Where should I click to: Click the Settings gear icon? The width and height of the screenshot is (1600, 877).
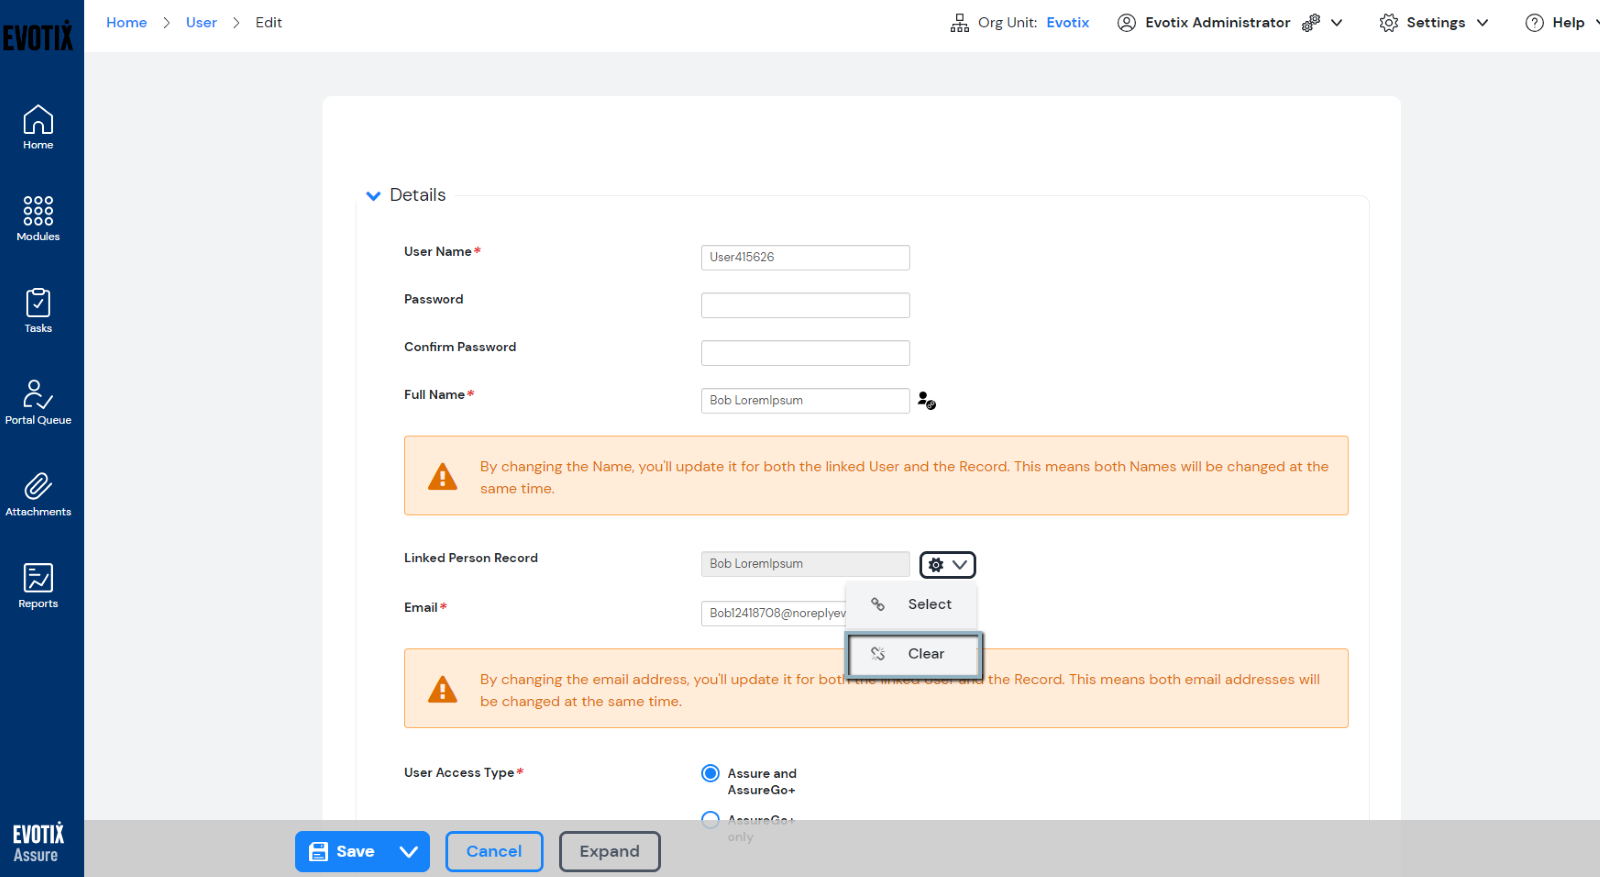[1389, 23]
